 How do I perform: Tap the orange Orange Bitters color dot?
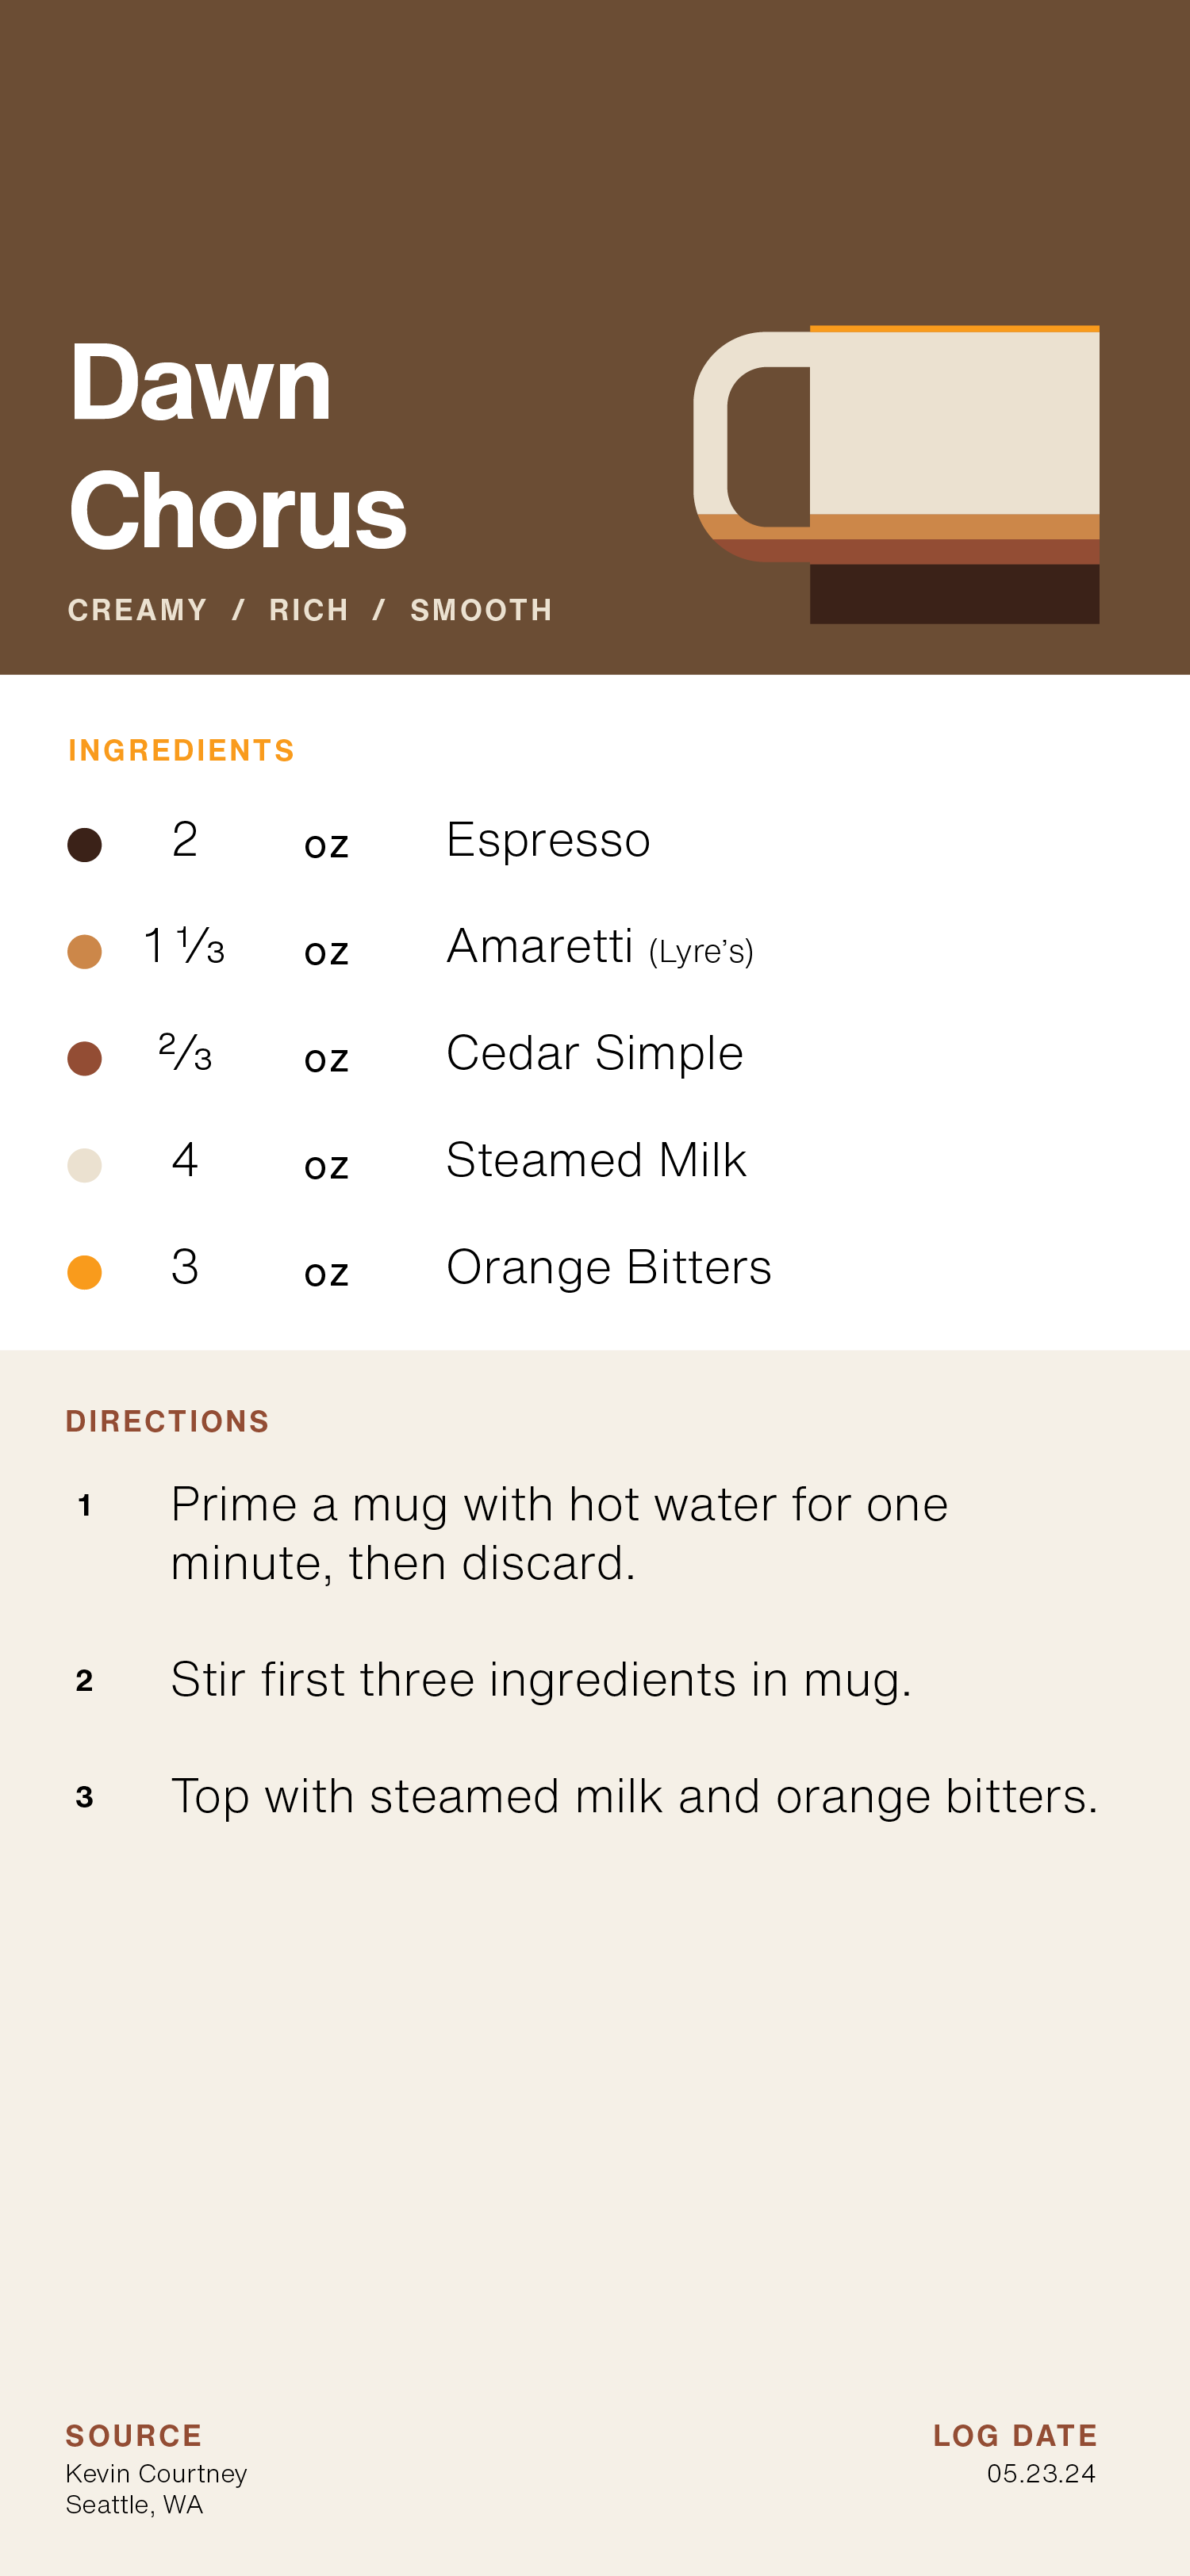(x=84, y=1272)
